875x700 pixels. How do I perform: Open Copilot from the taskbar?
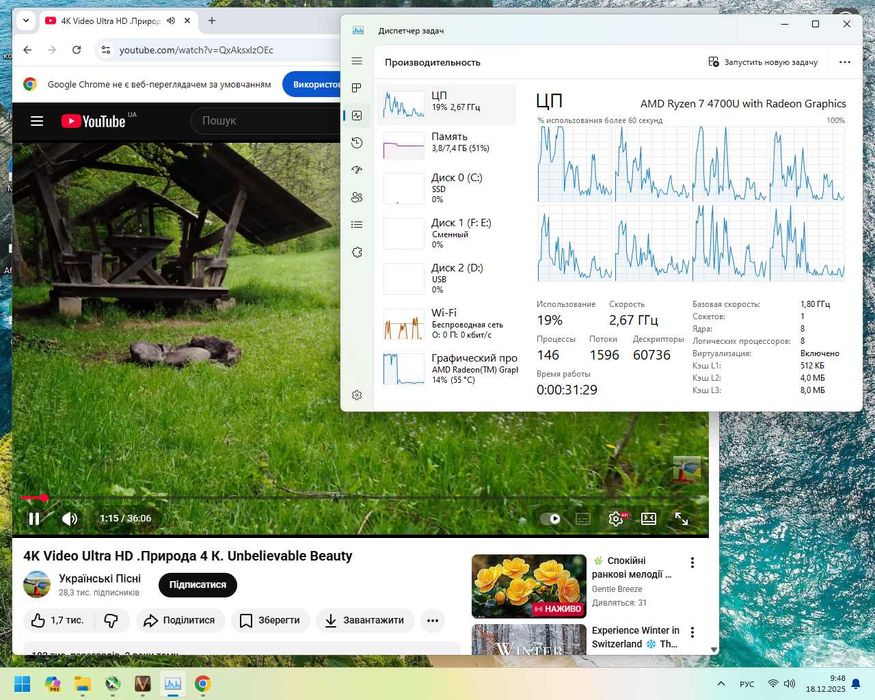click(x=52, y=683)
